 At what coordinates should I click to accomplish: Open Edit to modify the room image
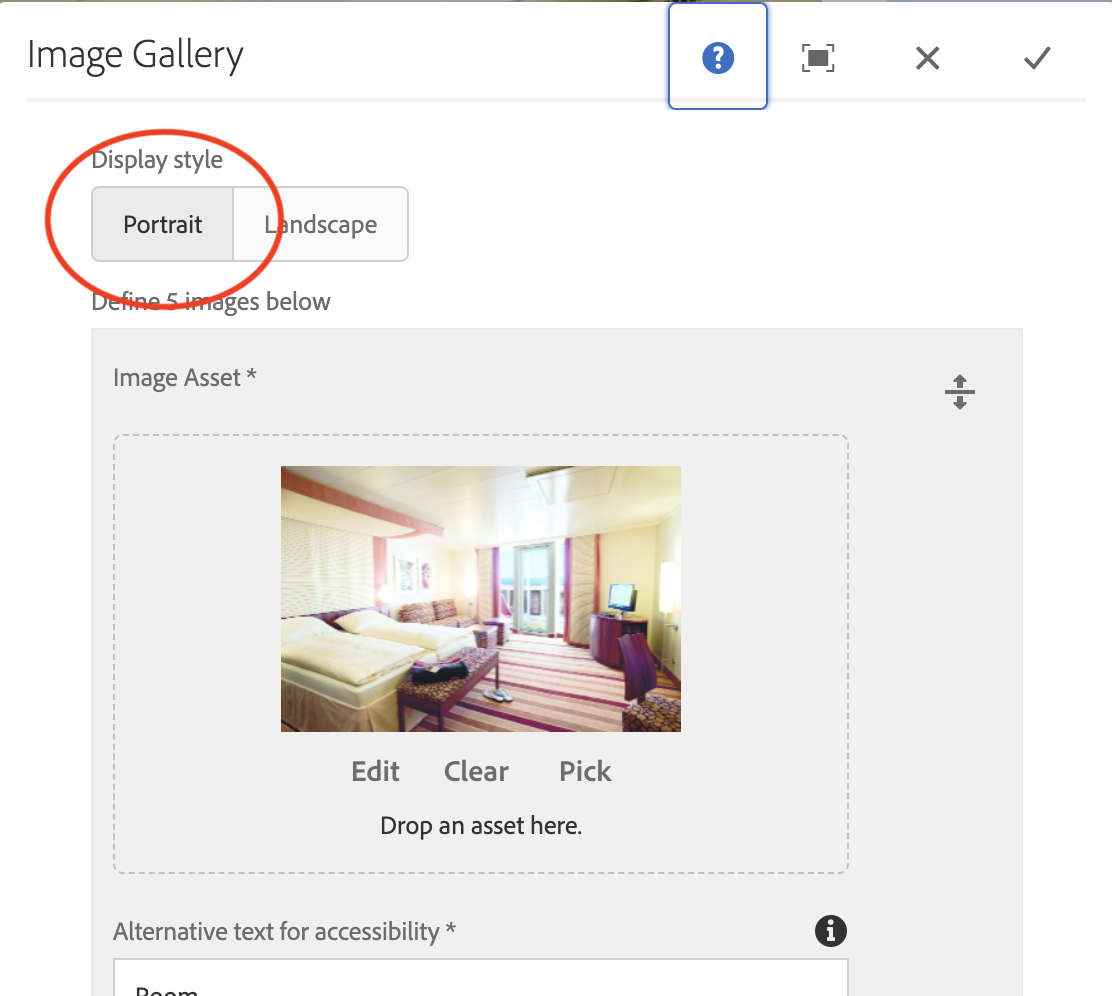(x=375, y=771)
